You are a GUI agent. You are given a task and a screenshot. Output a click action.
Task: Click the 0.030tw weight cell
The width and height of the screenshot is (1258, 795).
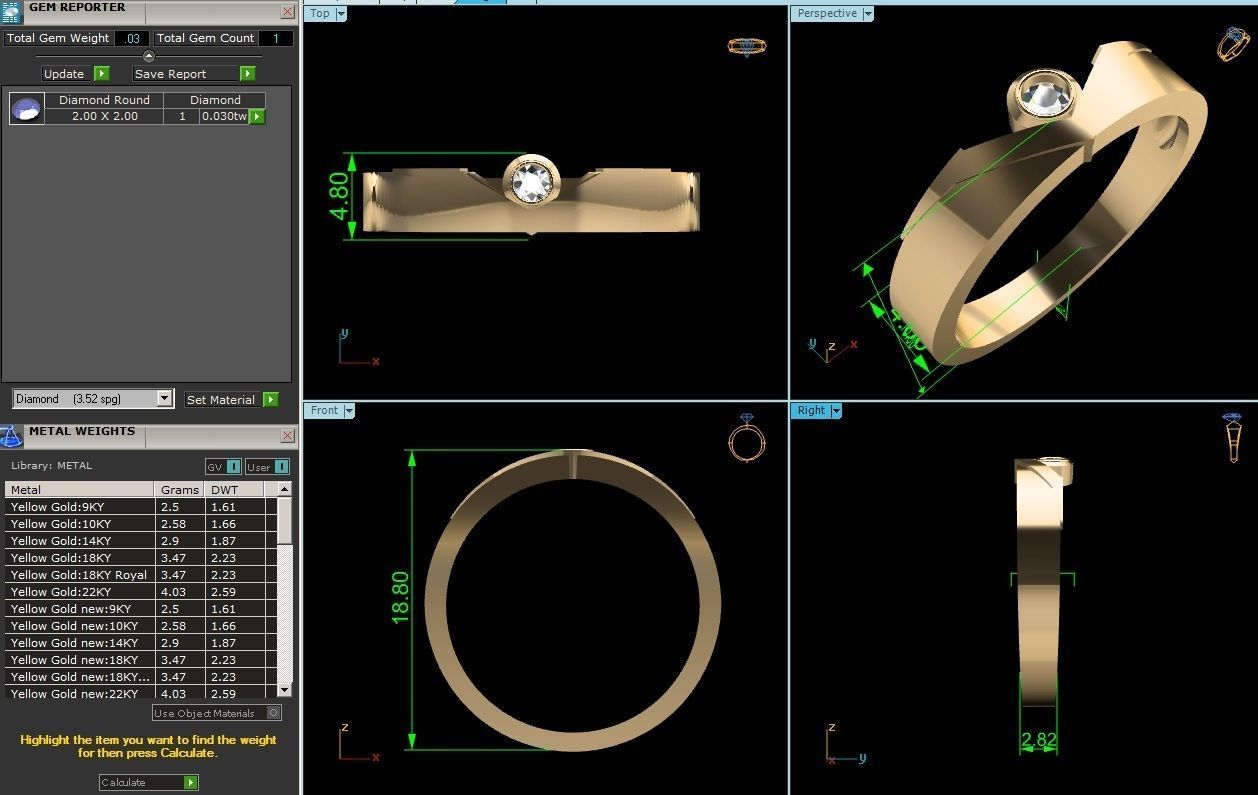(224, 116)
